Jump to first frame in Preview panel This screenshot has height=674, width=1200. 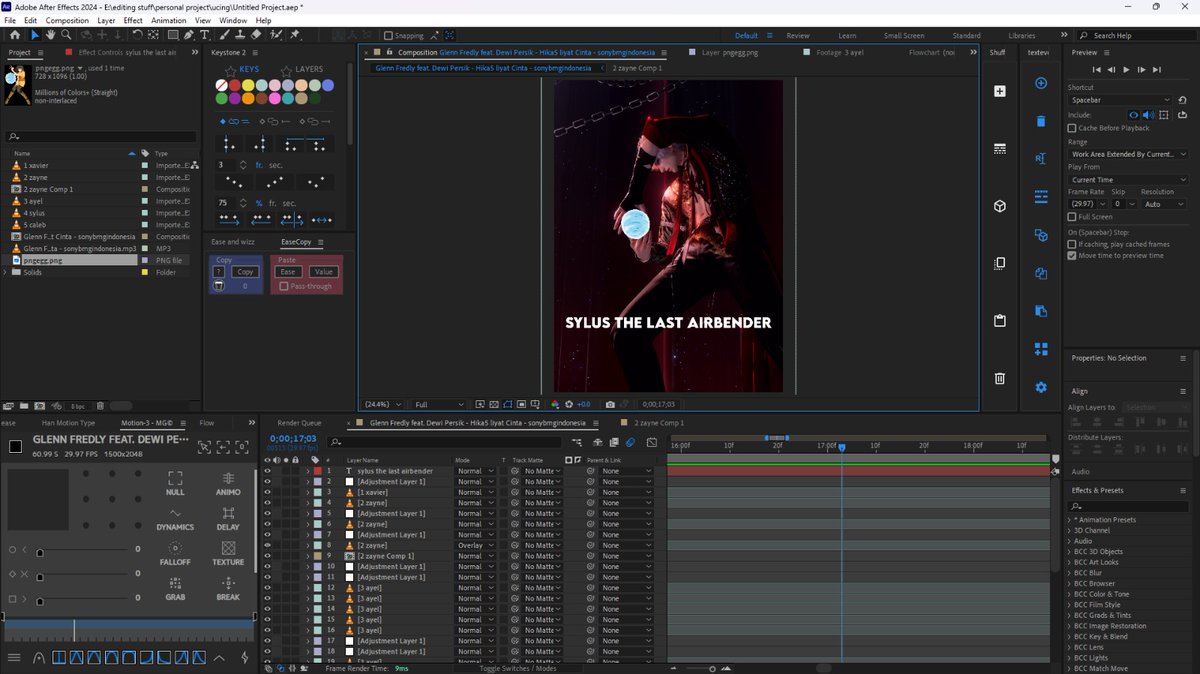click(x=1096, y=70)
